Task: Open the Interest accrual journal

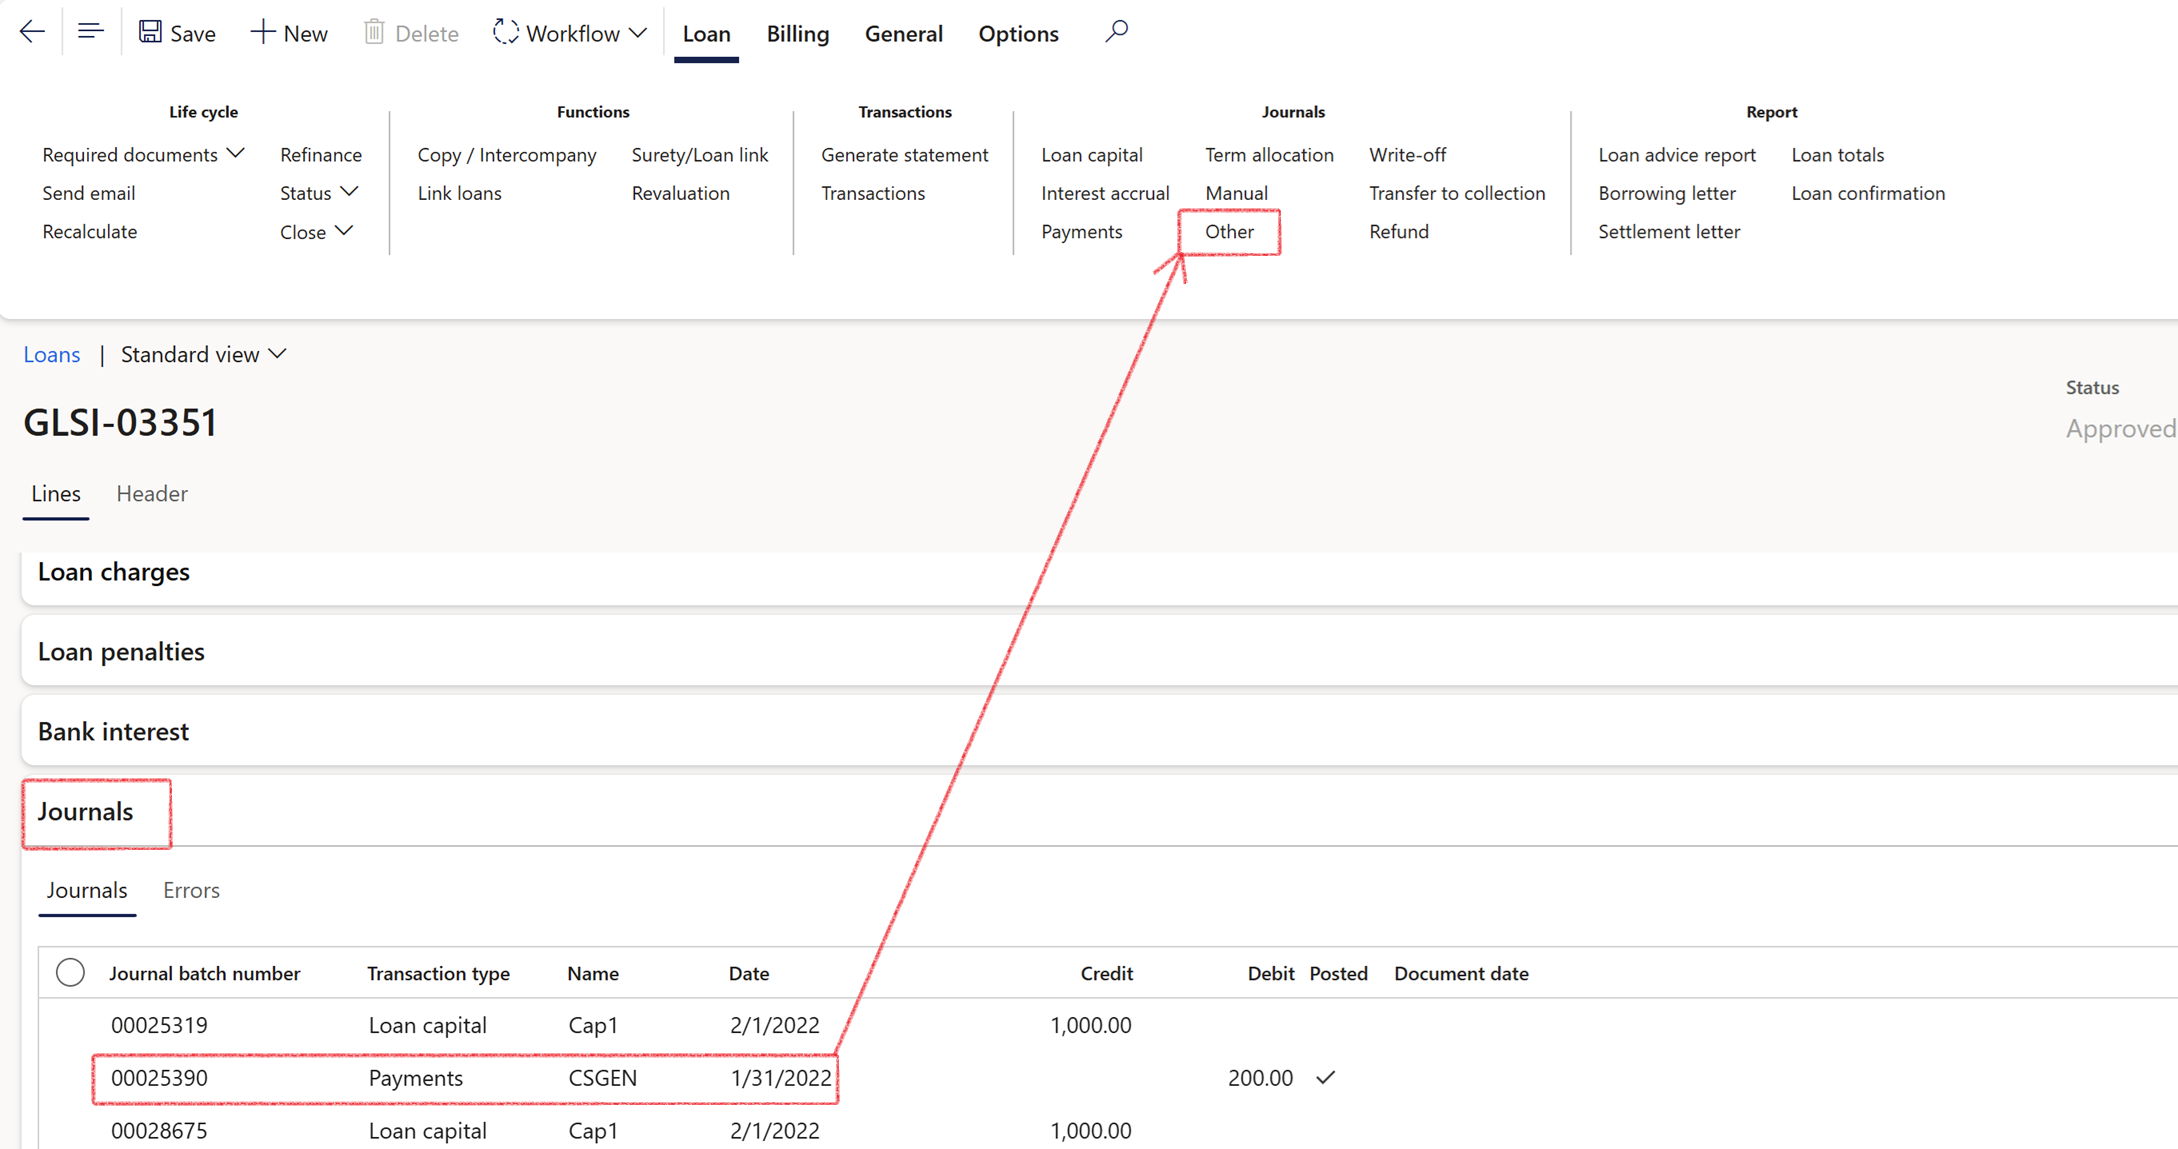Action: 1105,192
